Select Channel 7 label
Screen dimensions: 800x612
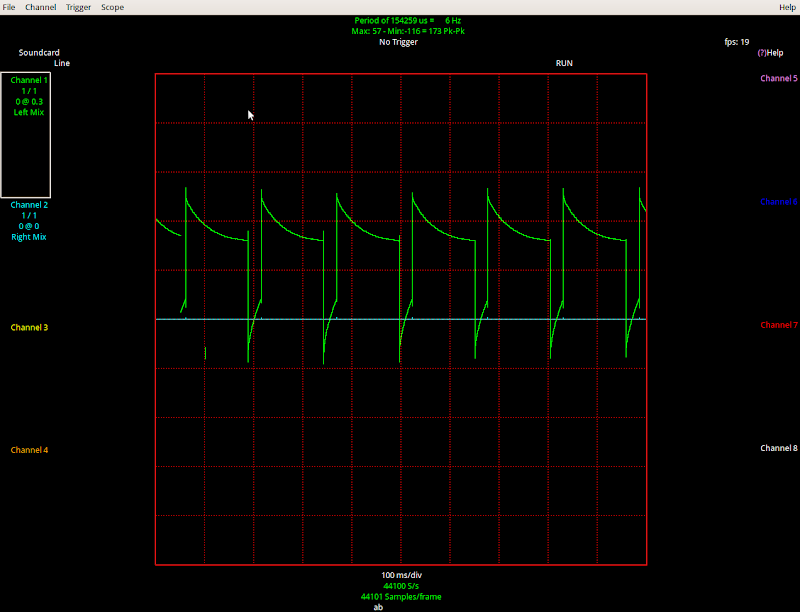(x=778, y=325)
